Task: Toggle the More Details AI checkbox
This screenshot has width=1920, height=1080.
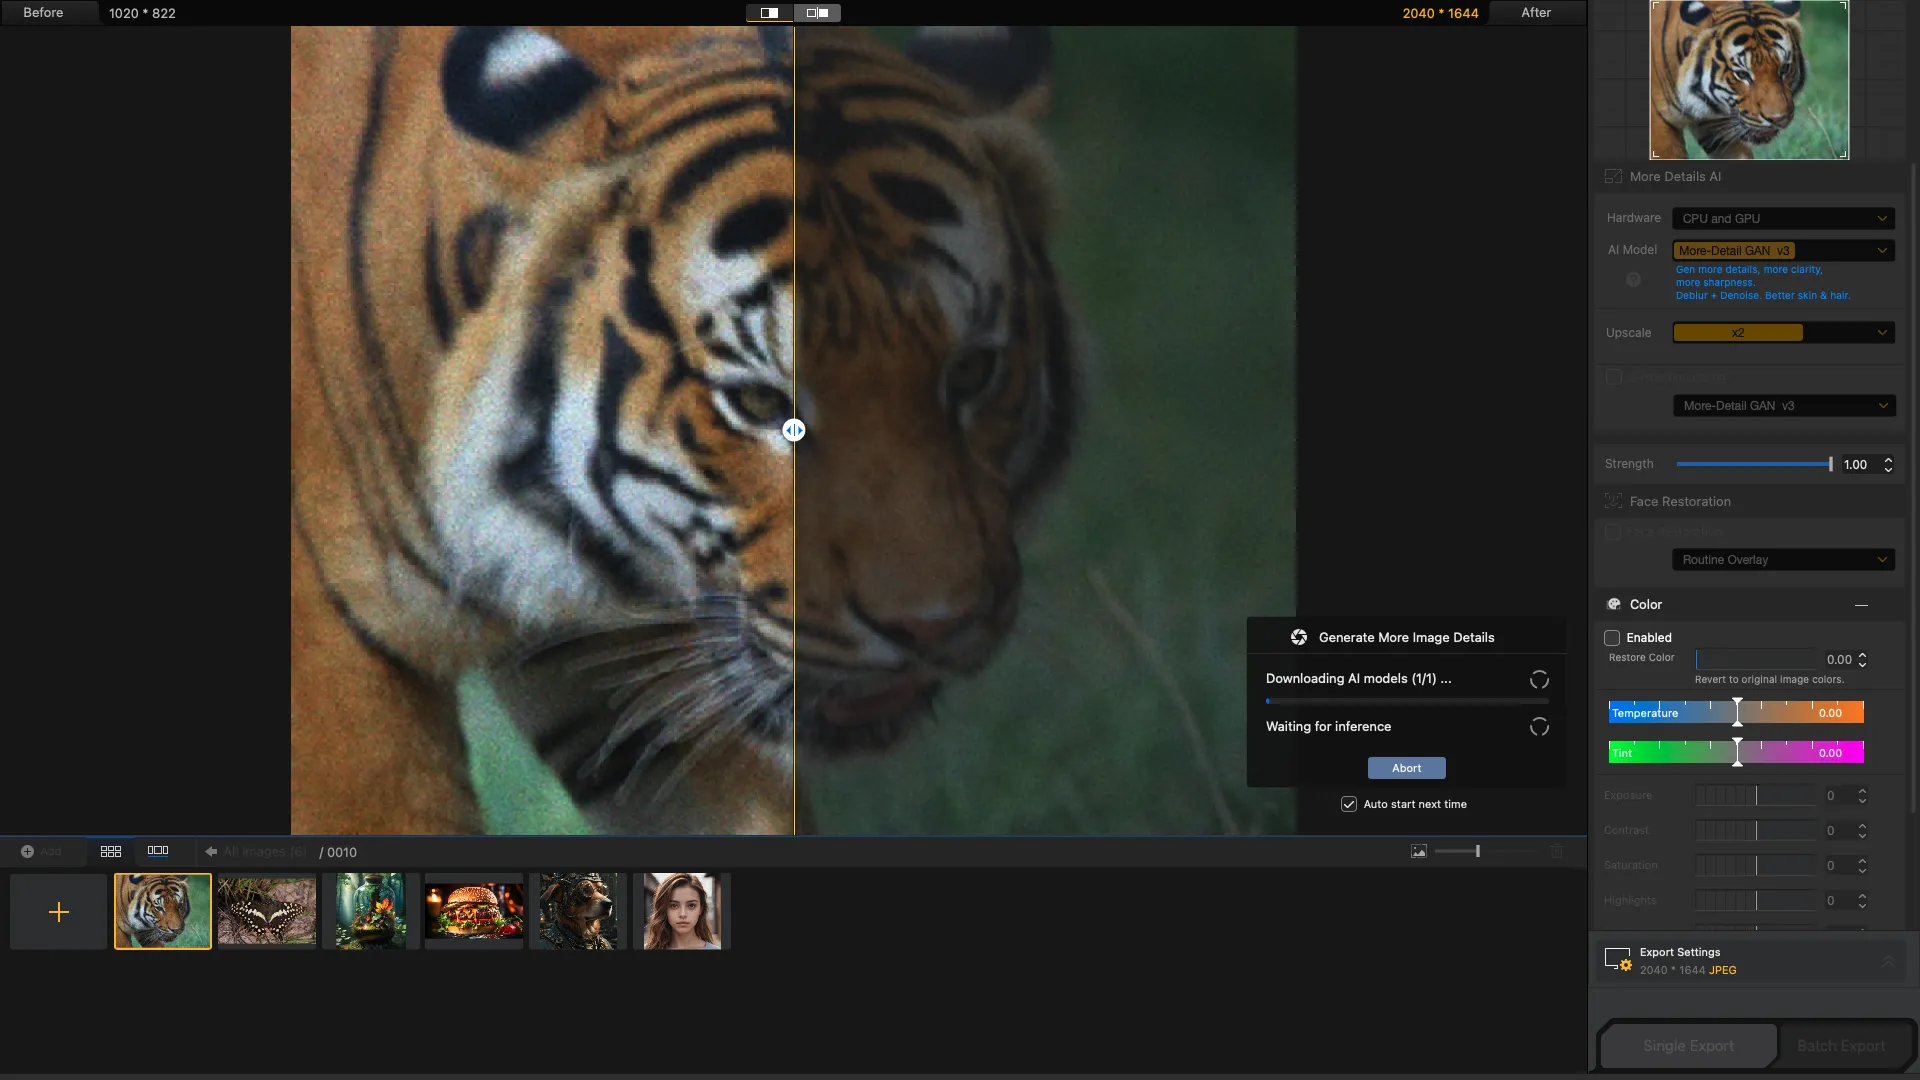Action: point(1613,176)
